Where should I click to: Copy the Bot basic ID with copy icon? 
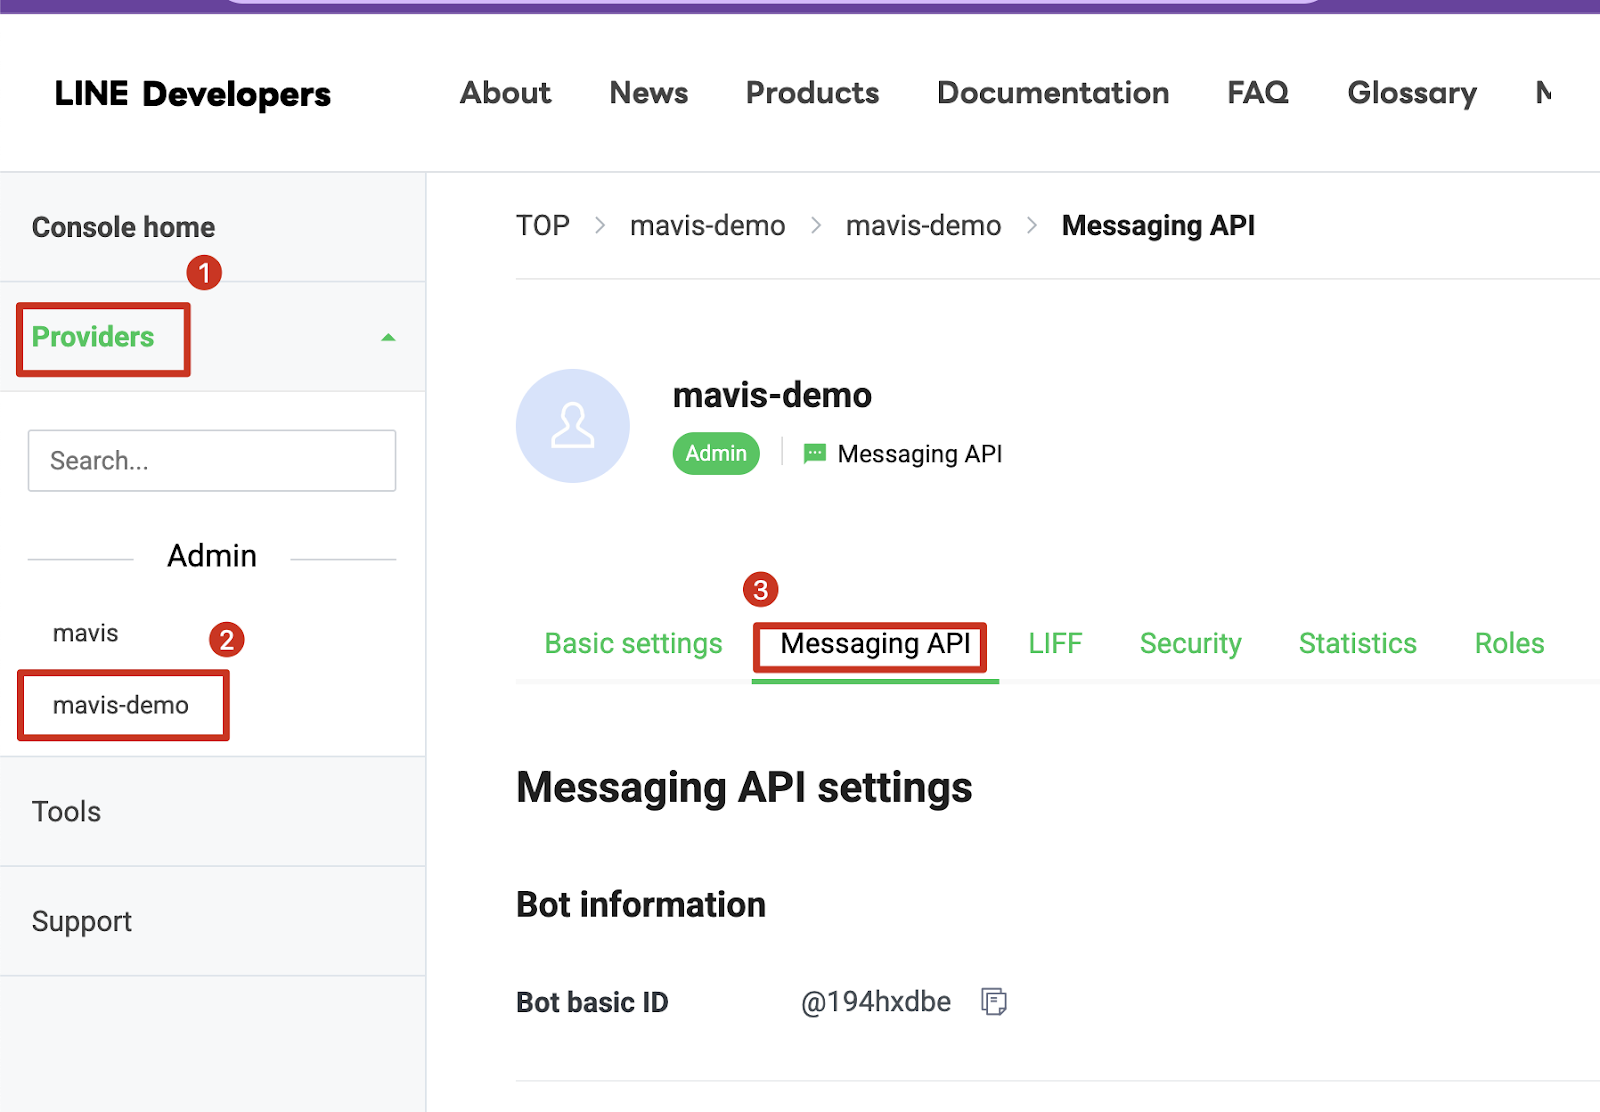(994, 1001)
